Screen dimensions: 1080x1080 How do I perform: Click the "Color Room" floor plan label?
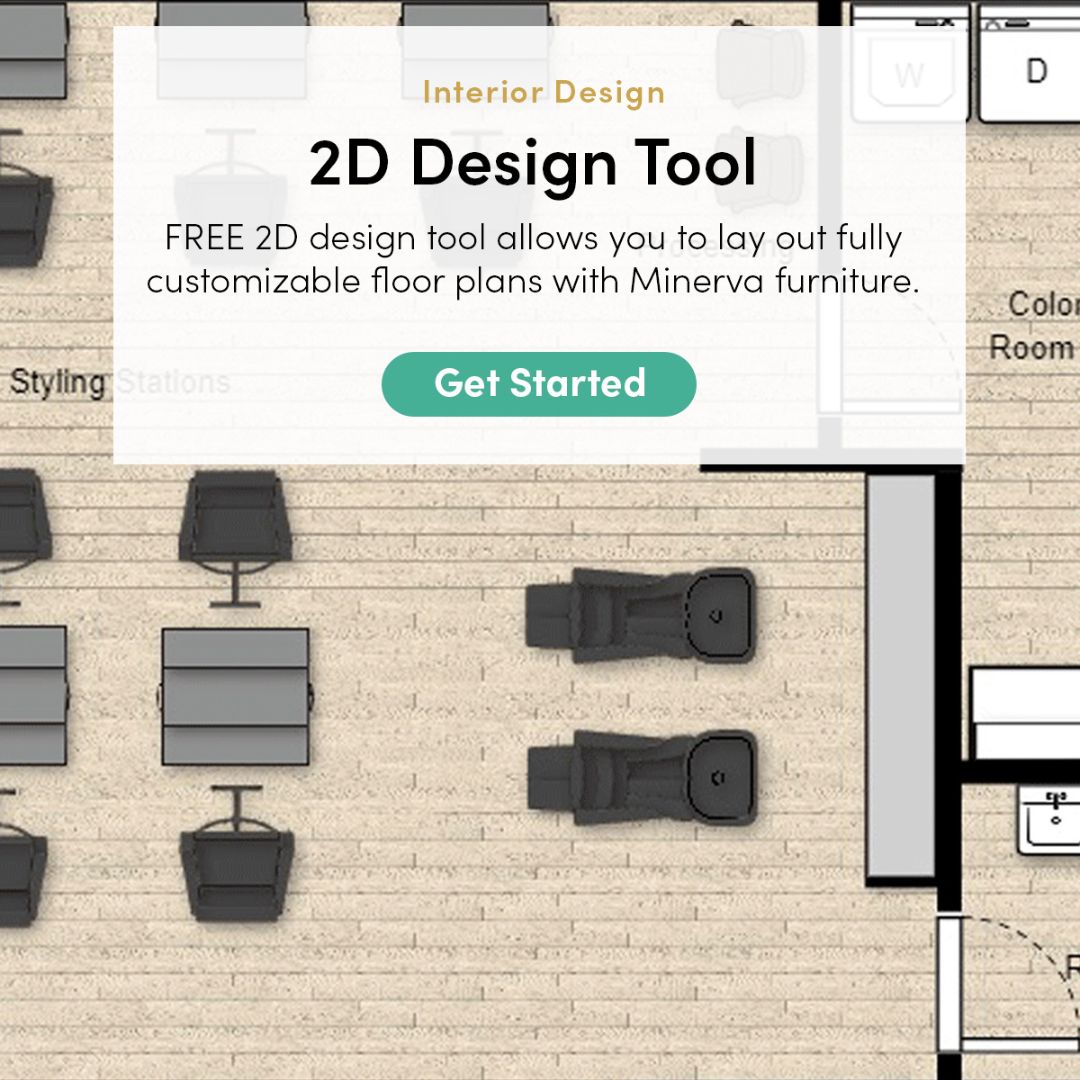coord(1034,325)
